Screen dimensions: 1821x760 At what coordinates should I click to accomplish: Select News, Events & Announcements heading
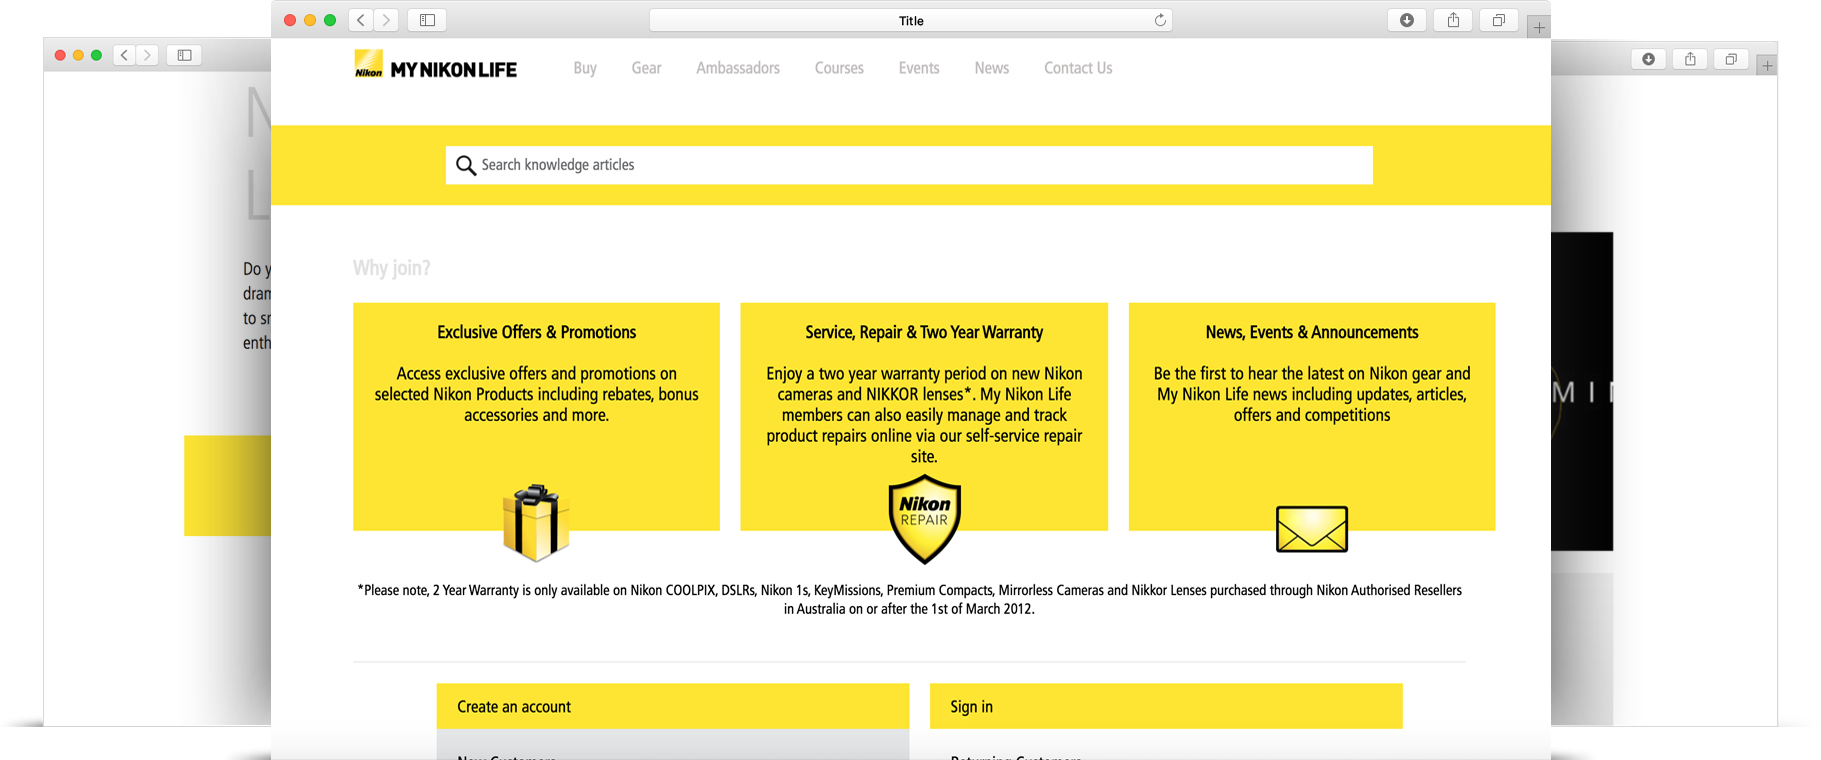point(1312,332)
